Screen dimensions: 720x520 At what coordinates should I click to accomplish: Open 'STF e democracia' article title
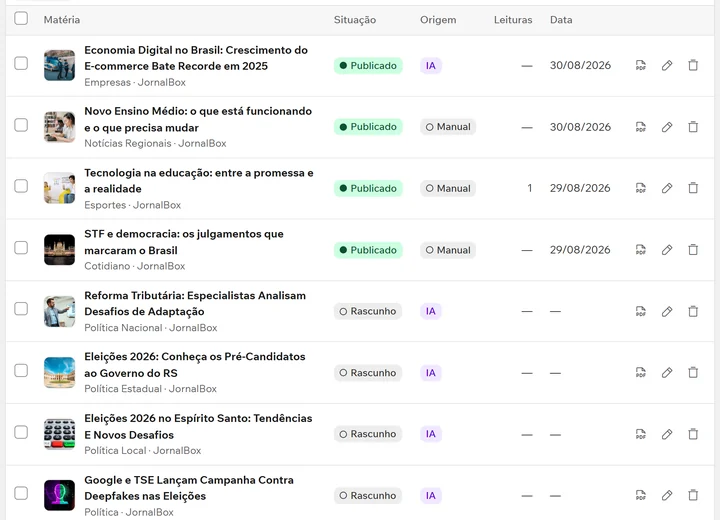coord(184,242)
